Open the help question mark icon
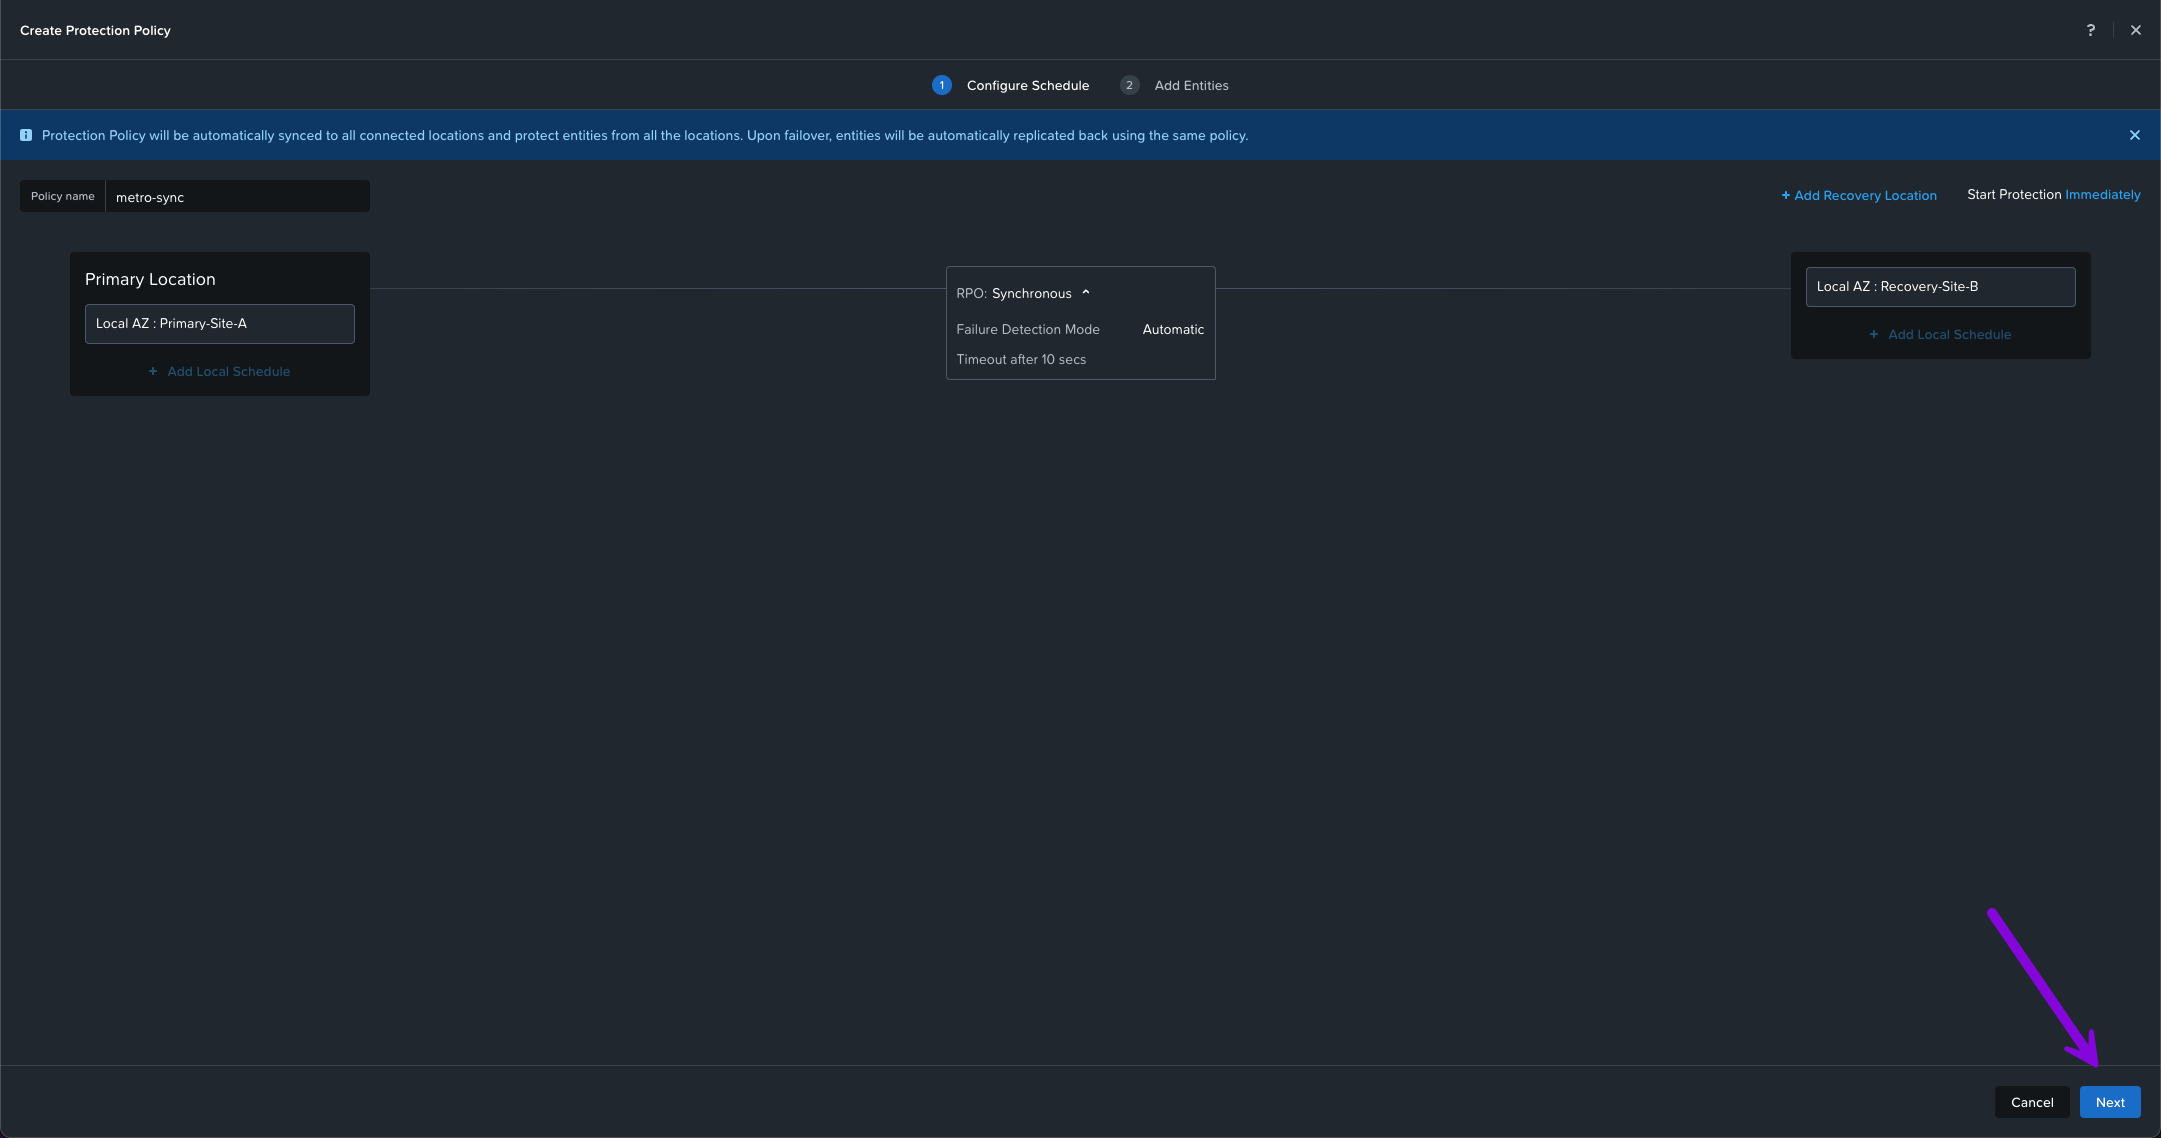 [2090, 30]
